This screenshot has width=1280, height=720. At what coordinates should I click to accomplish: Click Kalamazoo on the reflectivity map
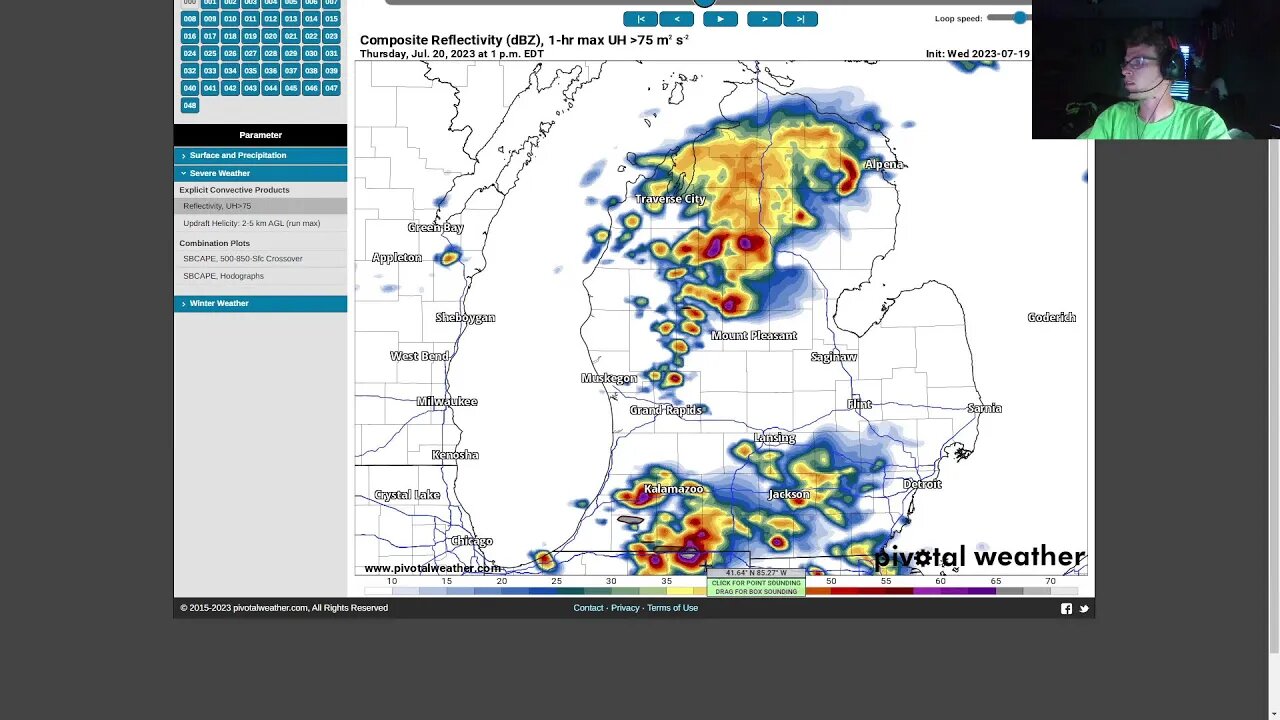[673, 489]
